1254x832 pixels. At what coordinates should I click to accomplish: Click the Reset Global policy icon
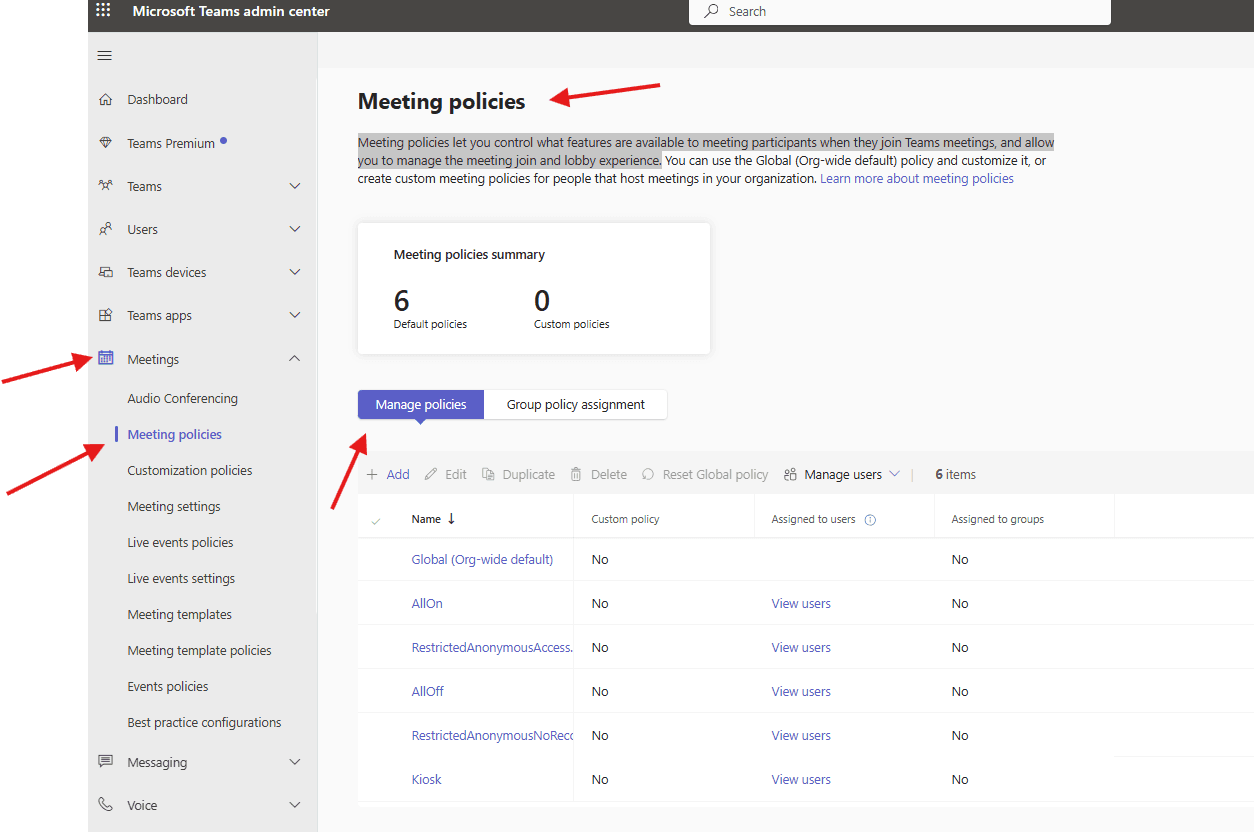(x=647, y=473)
